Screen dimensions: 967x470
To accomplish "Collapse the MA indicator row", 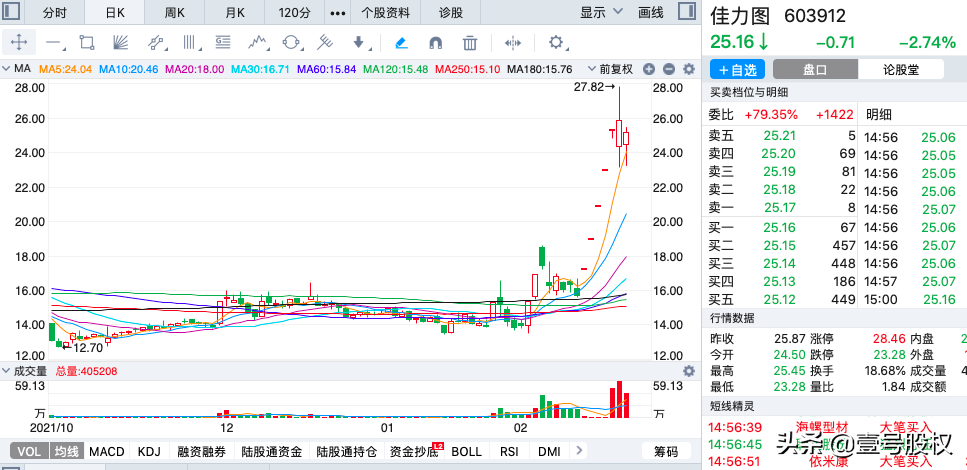I will [7, 68].
